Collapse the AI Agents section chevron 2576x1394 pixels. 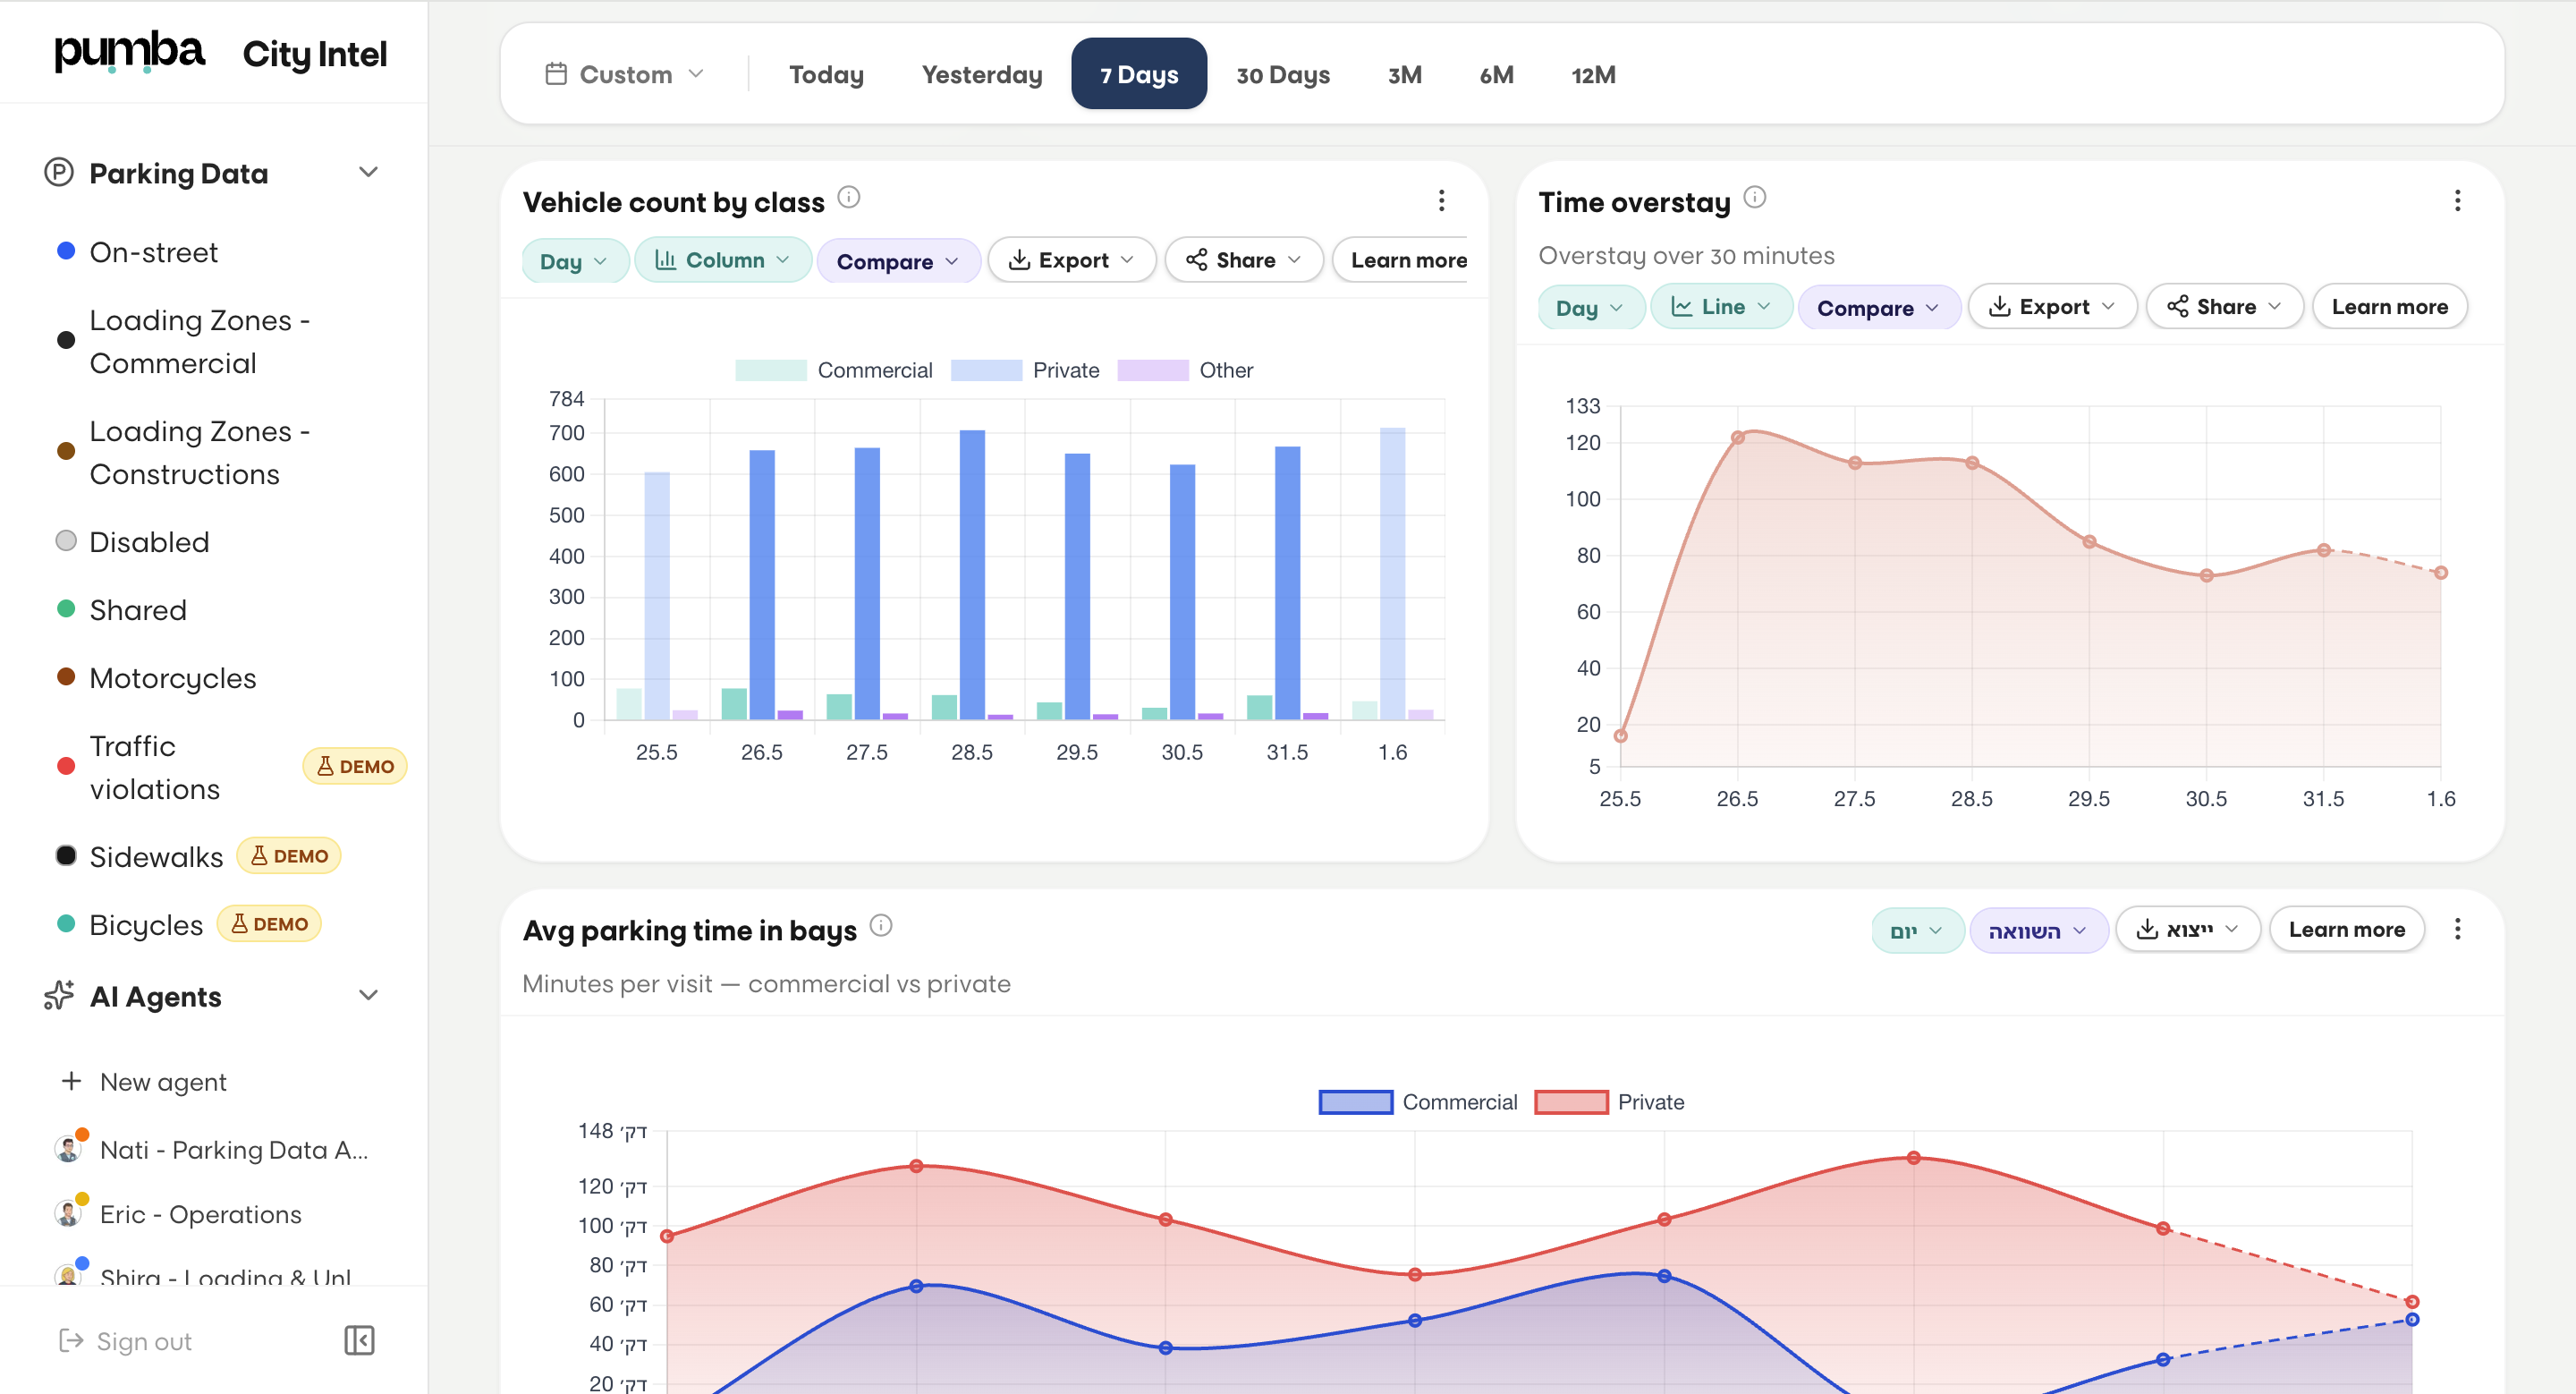pos(369,995)
